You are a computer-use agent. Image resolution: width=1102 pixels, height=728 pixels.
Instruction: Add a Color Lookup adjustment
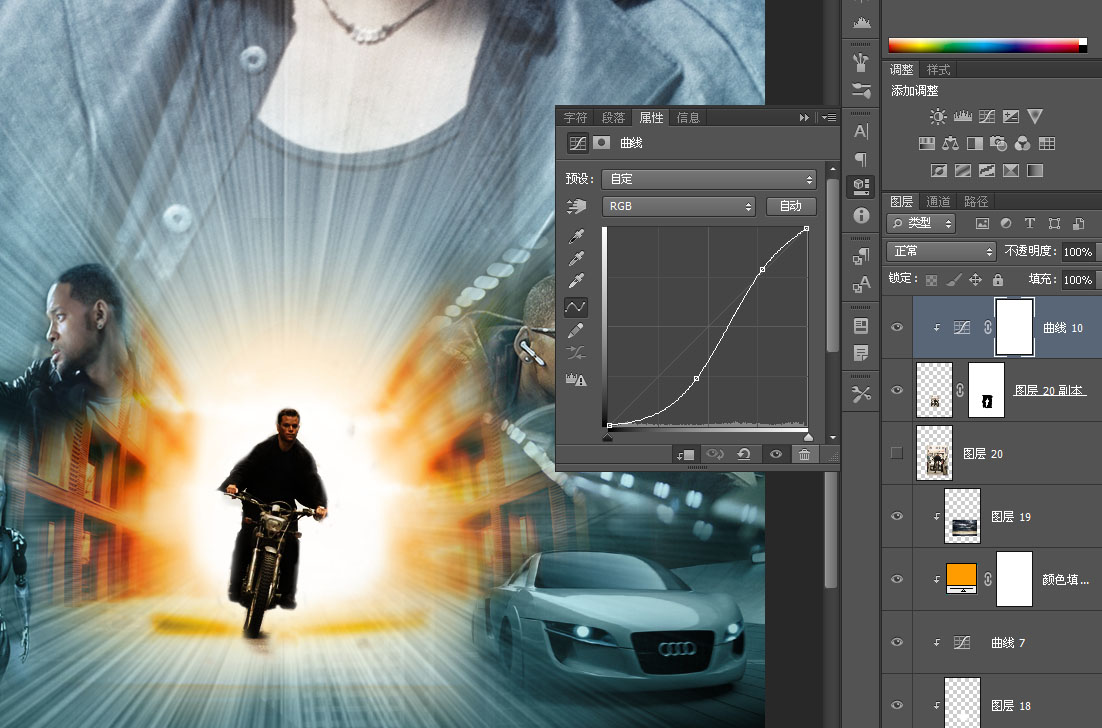tap(1046, 143)
